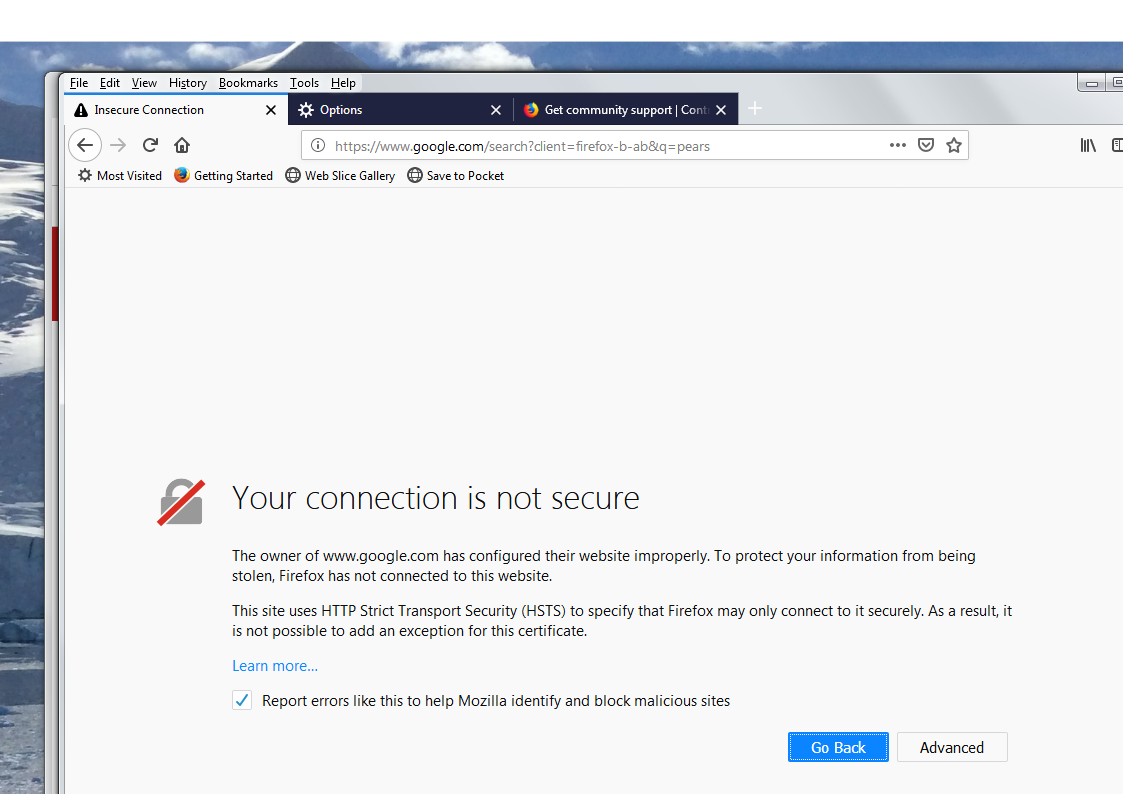Save the page to Pocket
Screen dimensions: 1123x794
pyautogui.click(x=926, y=145)
